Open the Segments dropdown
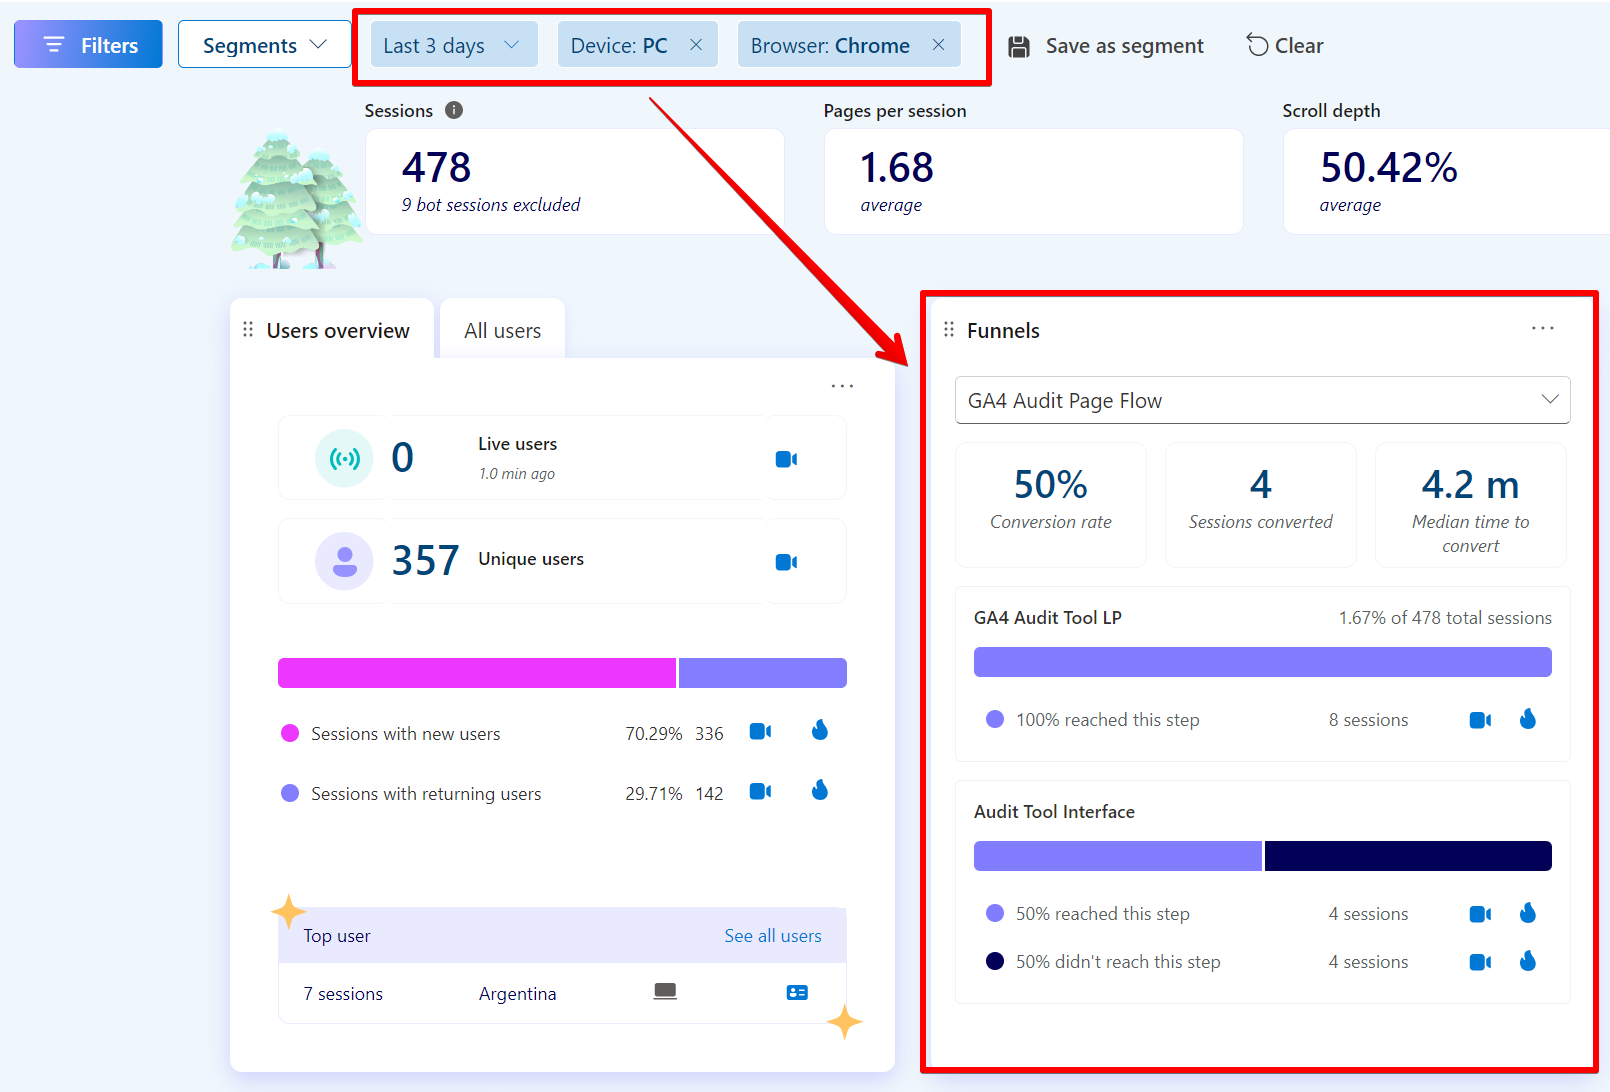The width and height of the screenshot is (1610, 1092). point(264,44)
